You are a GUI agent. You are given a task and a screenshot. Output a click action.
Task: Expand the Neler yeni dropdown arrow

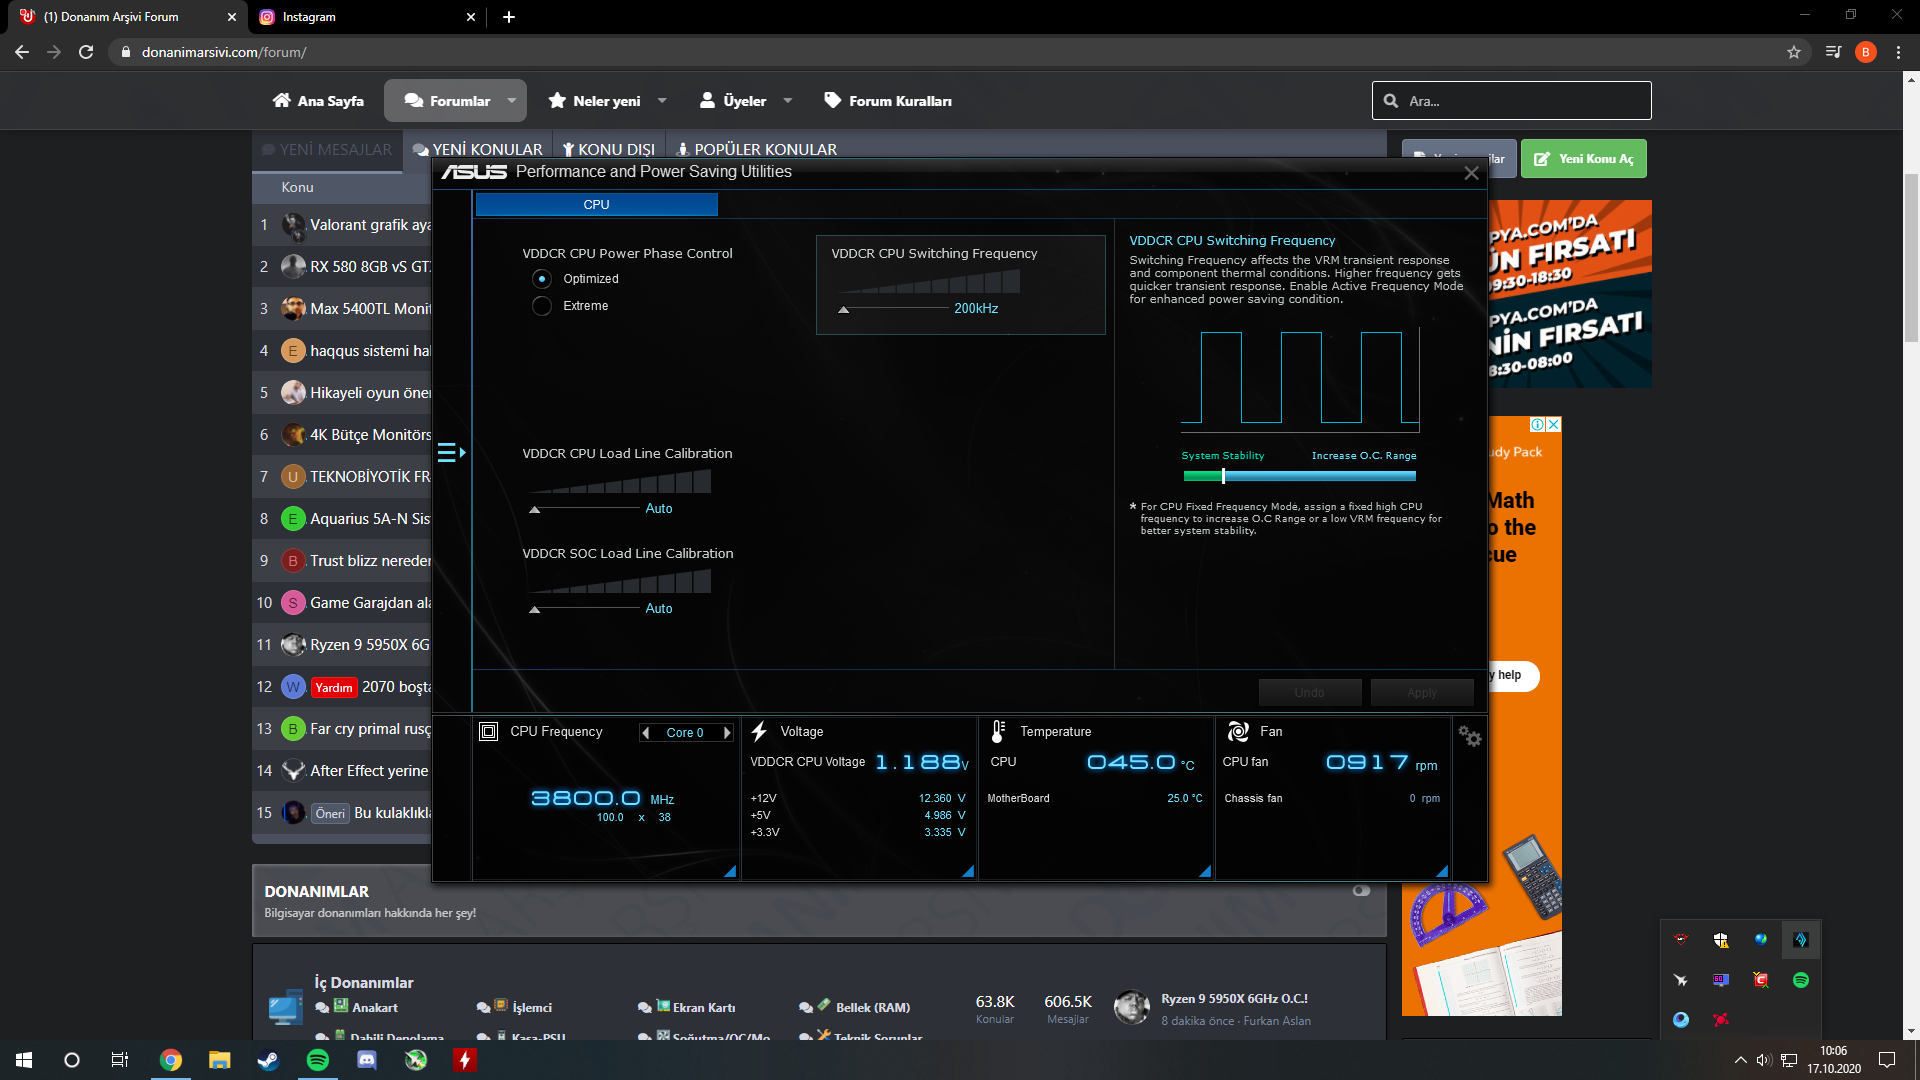click(662, 101)
